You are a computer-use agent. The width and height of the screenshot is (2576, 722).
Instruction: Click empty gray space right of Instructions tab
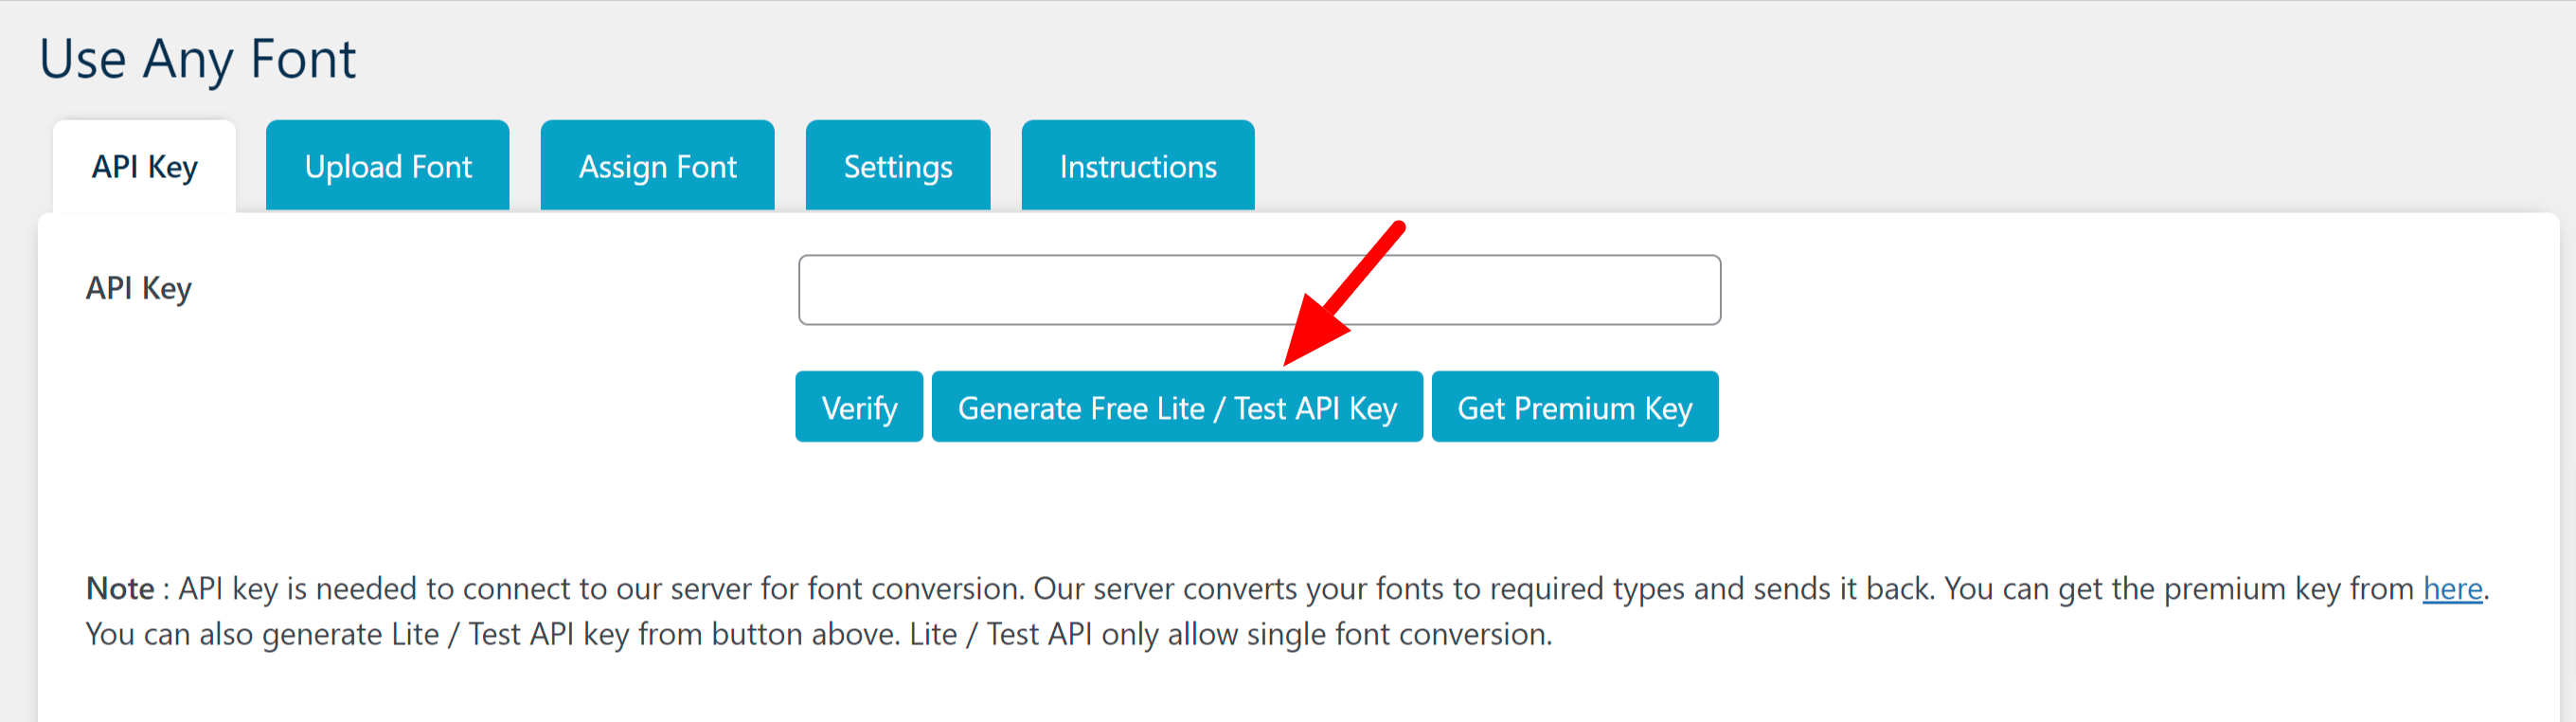(1900, 166)
